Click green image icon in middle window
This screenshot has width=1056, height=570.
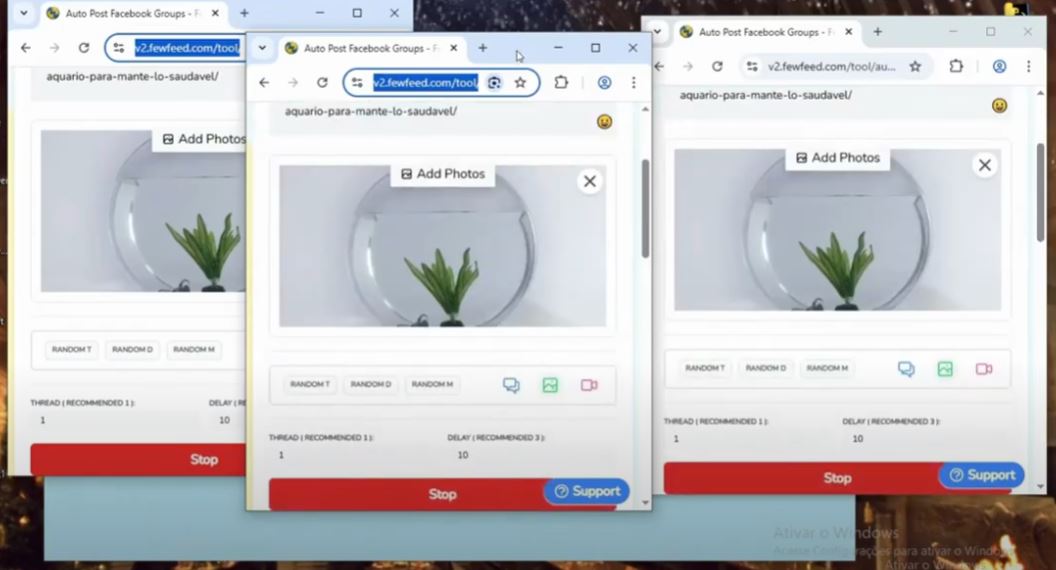coord(550,385)
